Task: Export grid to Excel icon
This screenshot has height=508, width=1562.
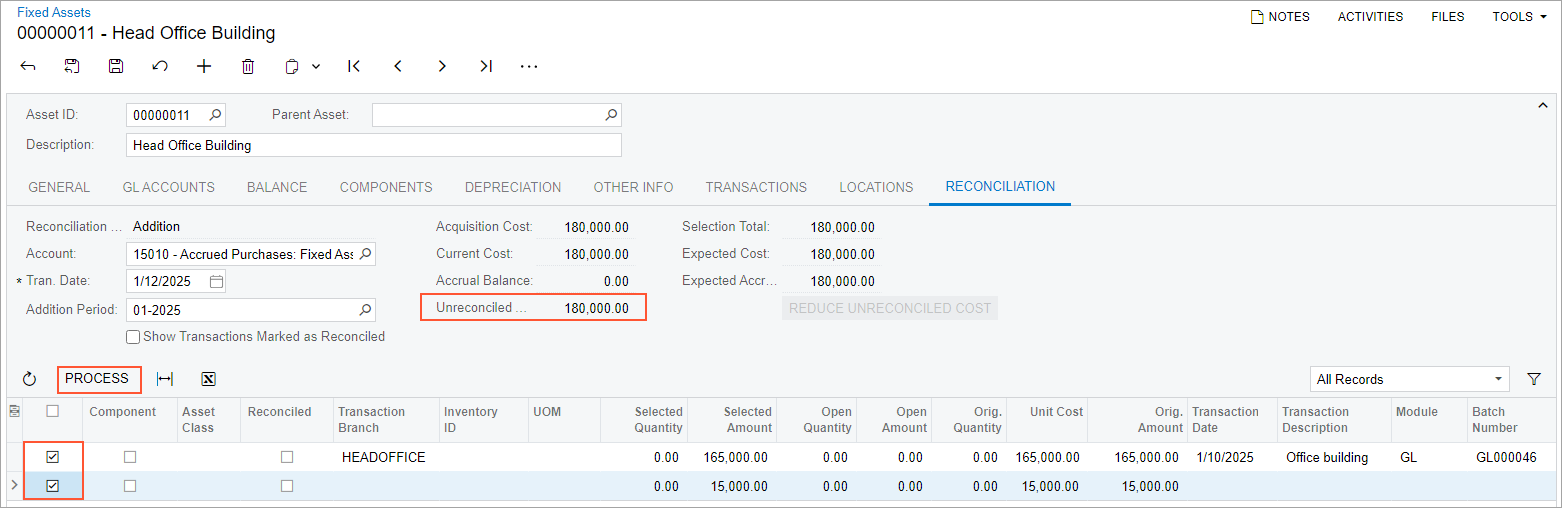Action: pyautogui.click(x=208, y=379)
